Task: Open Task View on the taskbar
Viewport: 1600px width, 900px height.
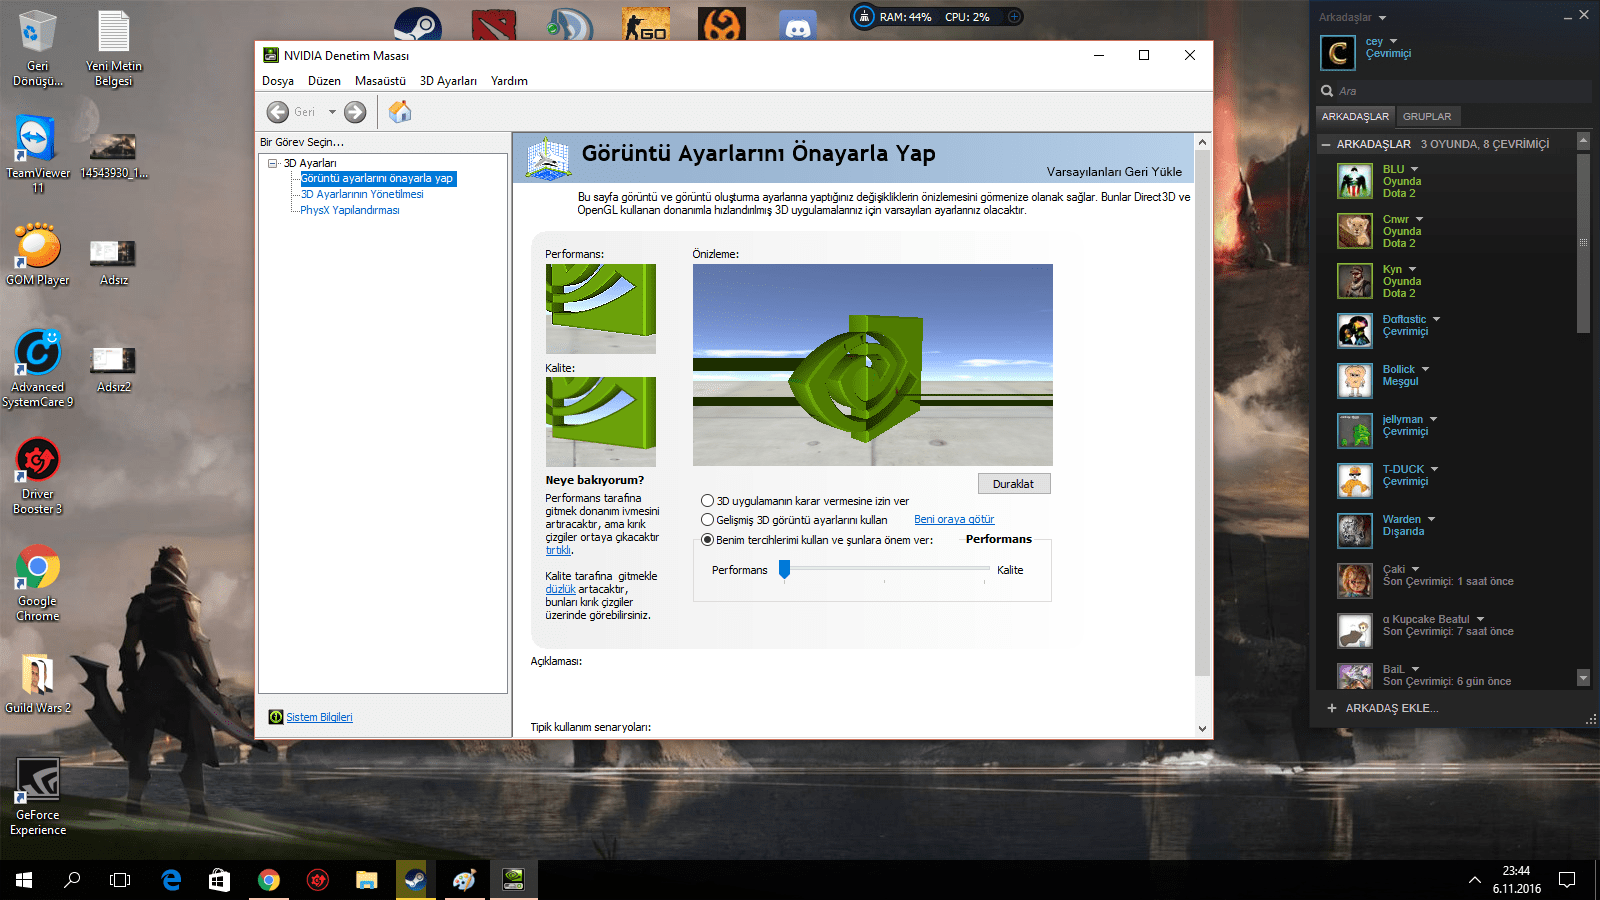Action: (120, 880)
